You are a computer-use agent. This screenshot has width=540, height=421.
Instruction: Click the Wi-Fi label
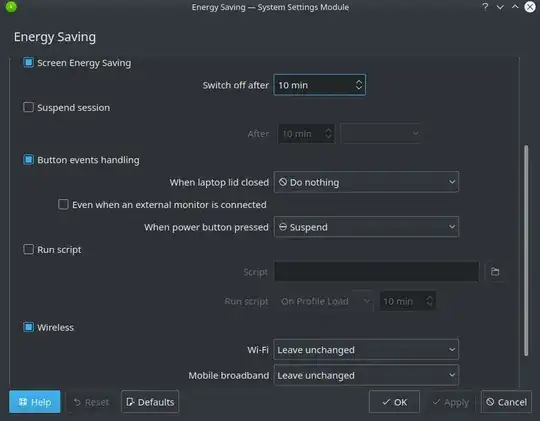(258, 350)
